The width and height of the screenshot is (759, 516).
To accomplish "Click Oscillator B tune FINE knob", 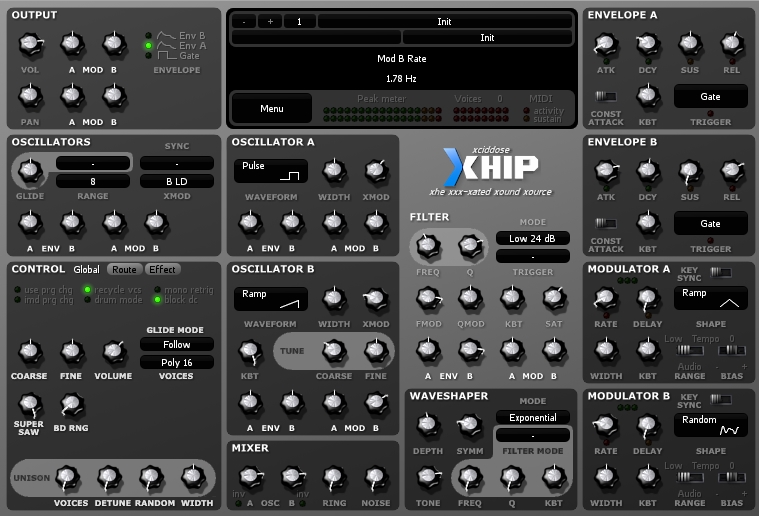I will tap(376, 351).
